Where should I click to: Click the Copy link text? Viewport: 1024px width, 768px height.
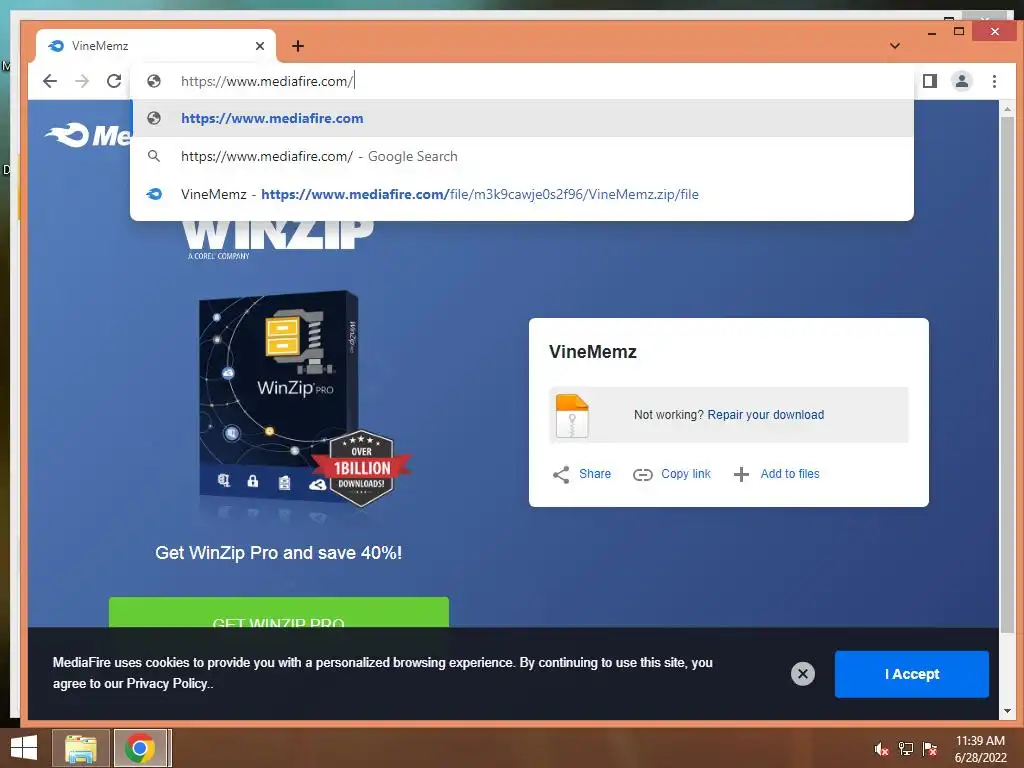686,473
